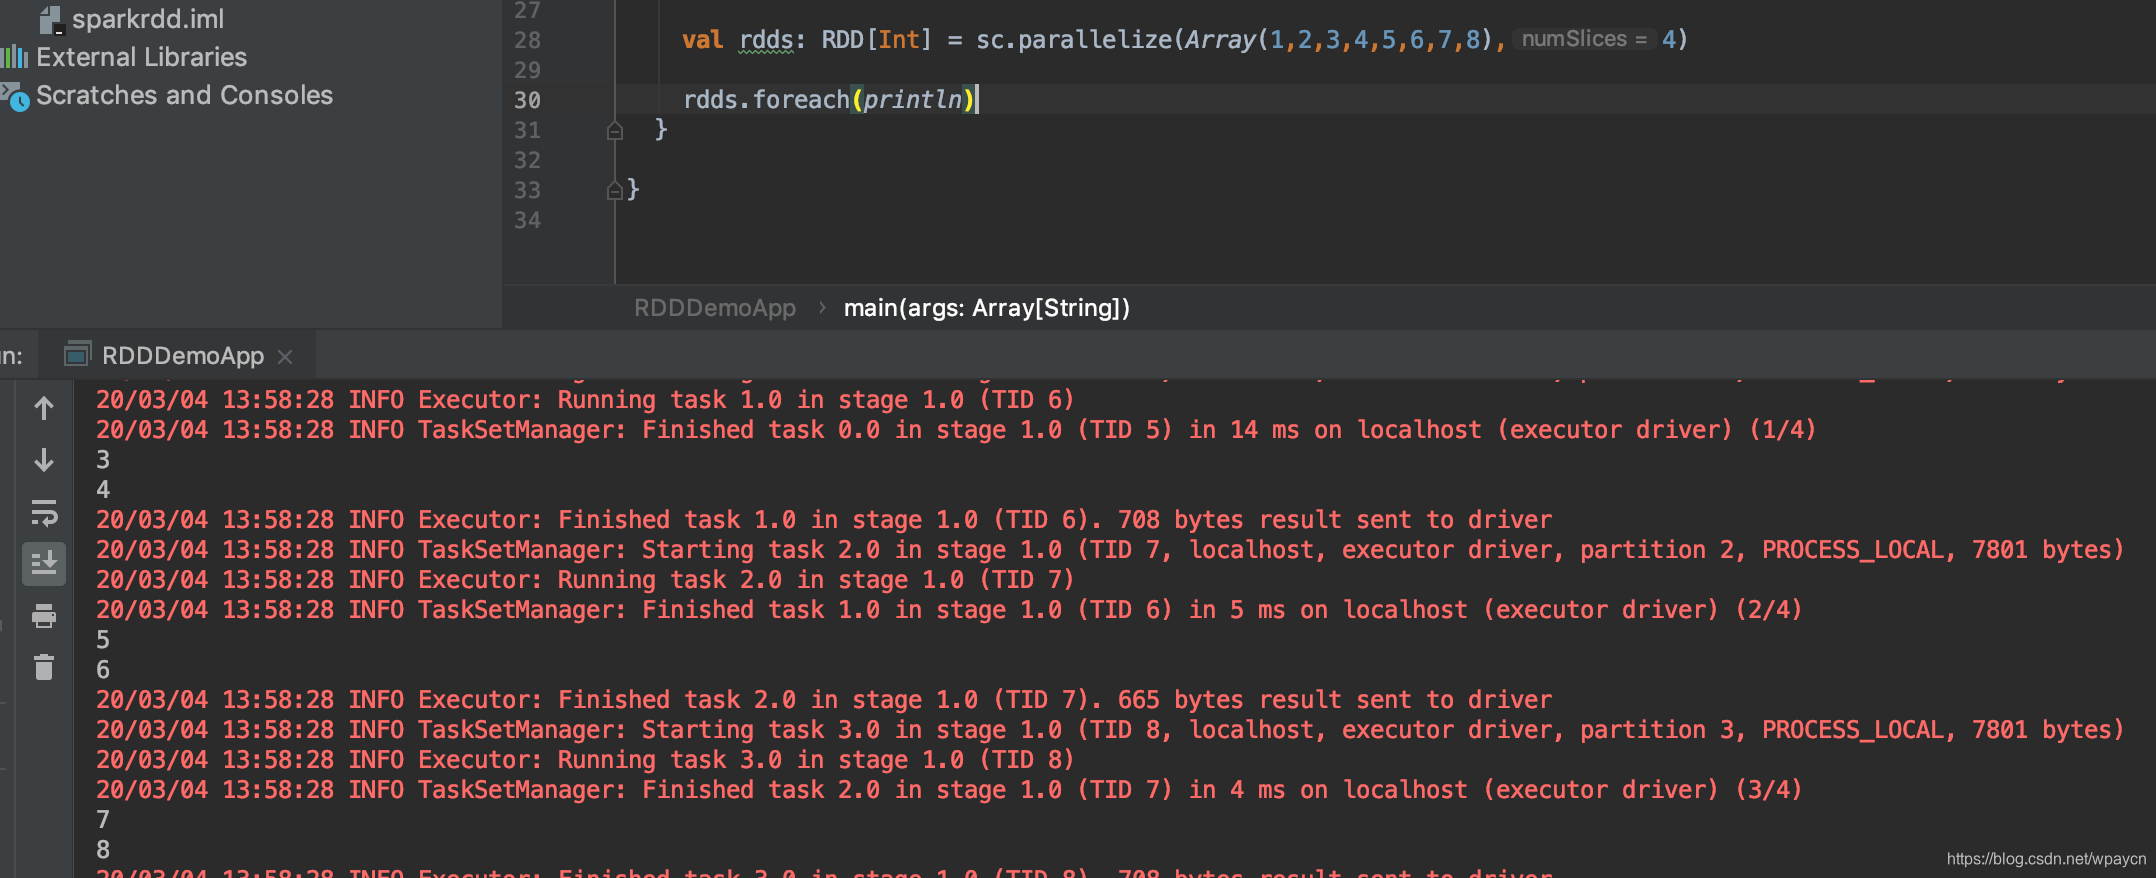
Task: Click the print console output icon
Action: pos(44,616)
